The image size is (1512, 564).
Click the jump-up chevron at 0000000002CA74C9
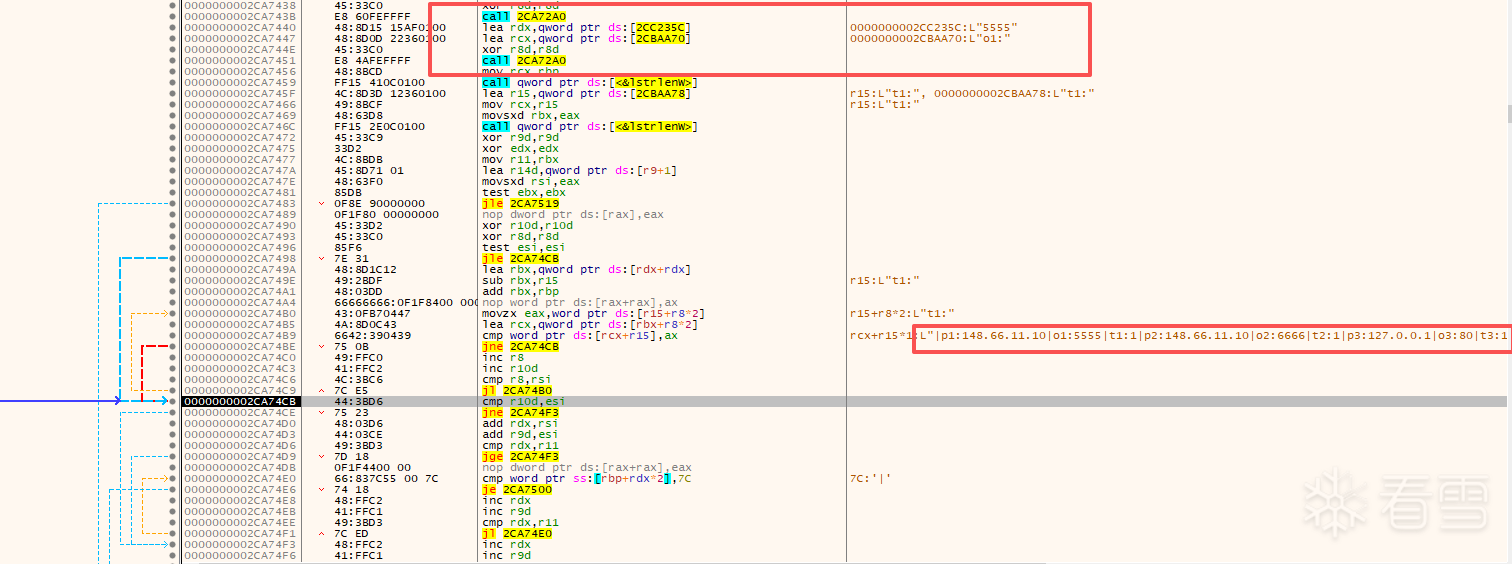click(321, 390)
